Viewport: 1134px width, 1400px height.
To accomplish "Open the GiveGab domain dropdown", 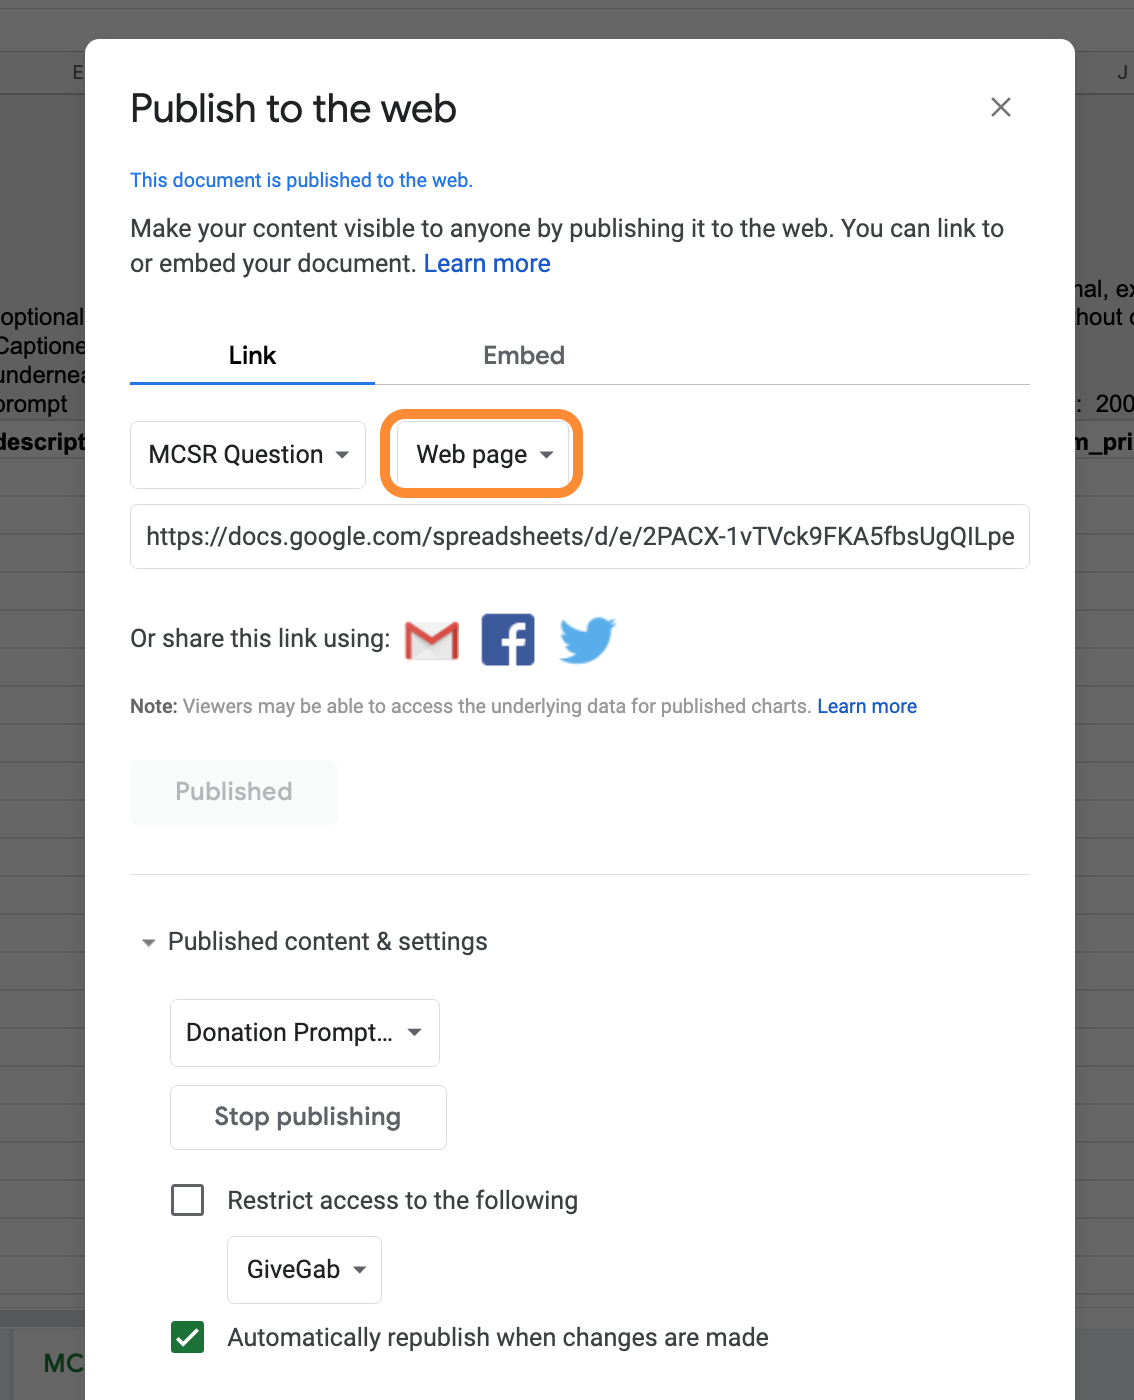I will point(305,1270).
